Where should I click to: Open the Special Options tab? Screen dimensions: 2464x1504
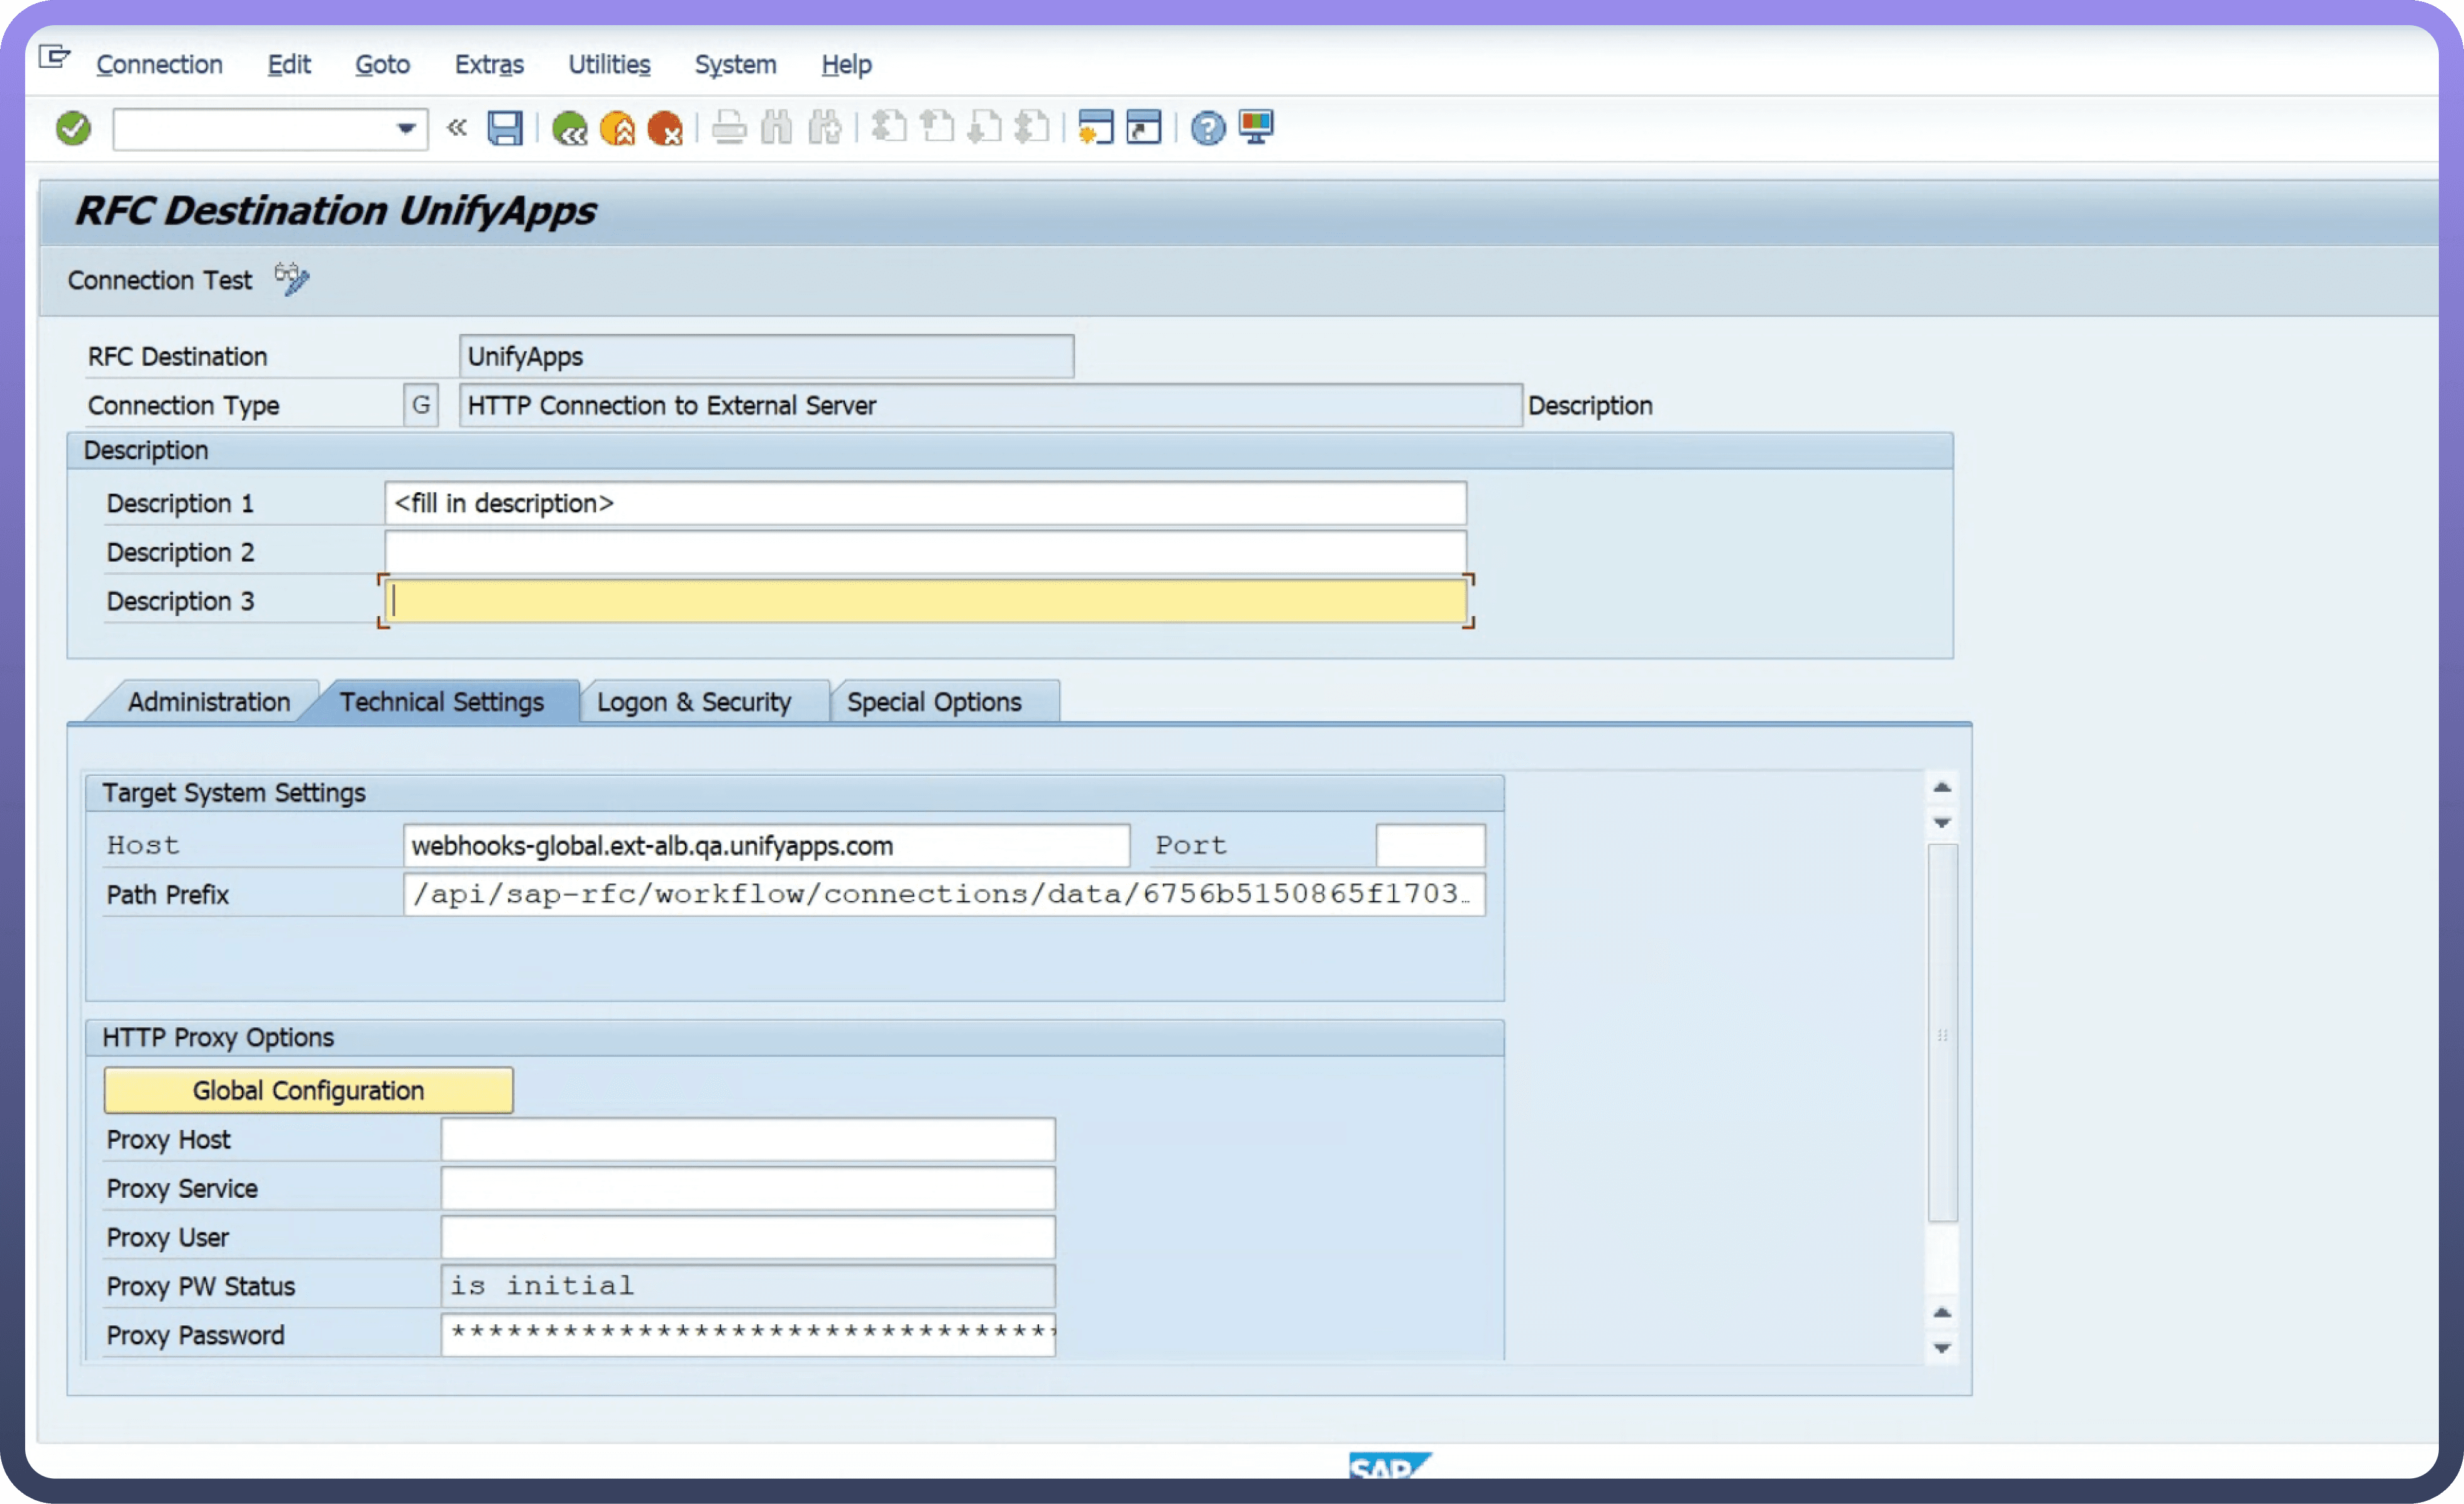[x=934, y=702]
